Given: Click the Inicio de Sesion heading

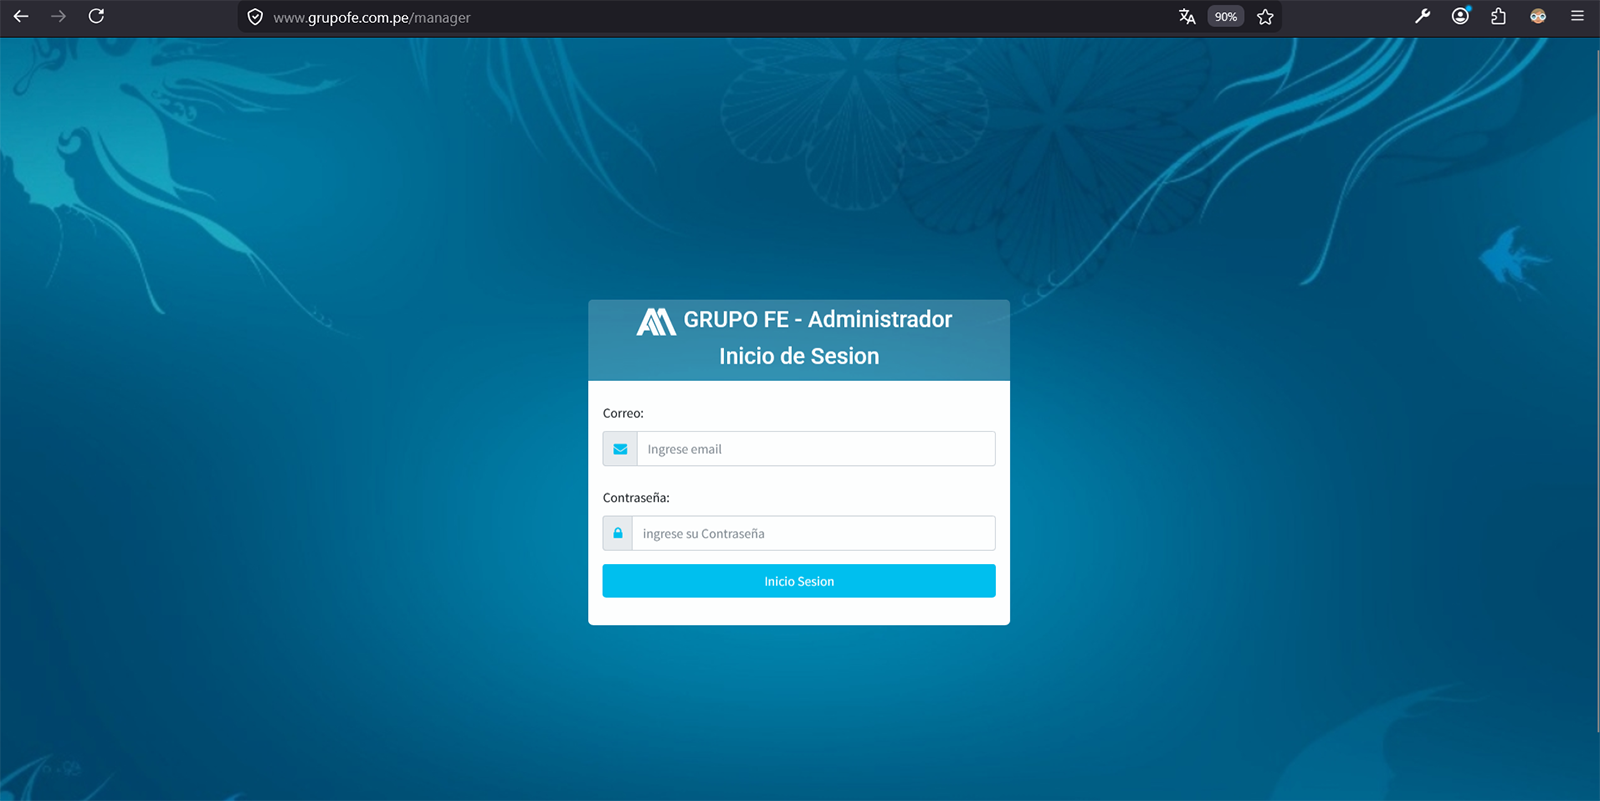Looking at the screenshot, I should [799, 356].
